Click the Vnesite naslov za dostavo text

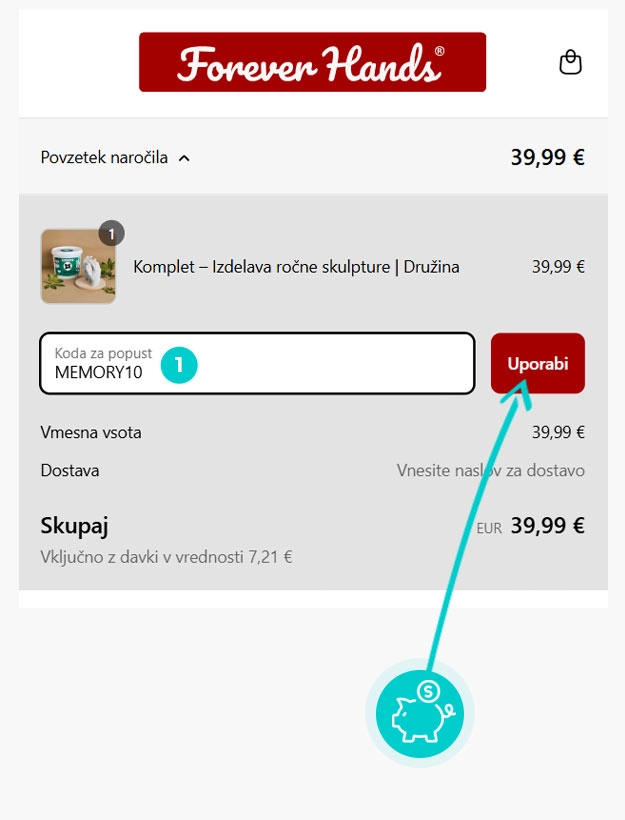490,470
